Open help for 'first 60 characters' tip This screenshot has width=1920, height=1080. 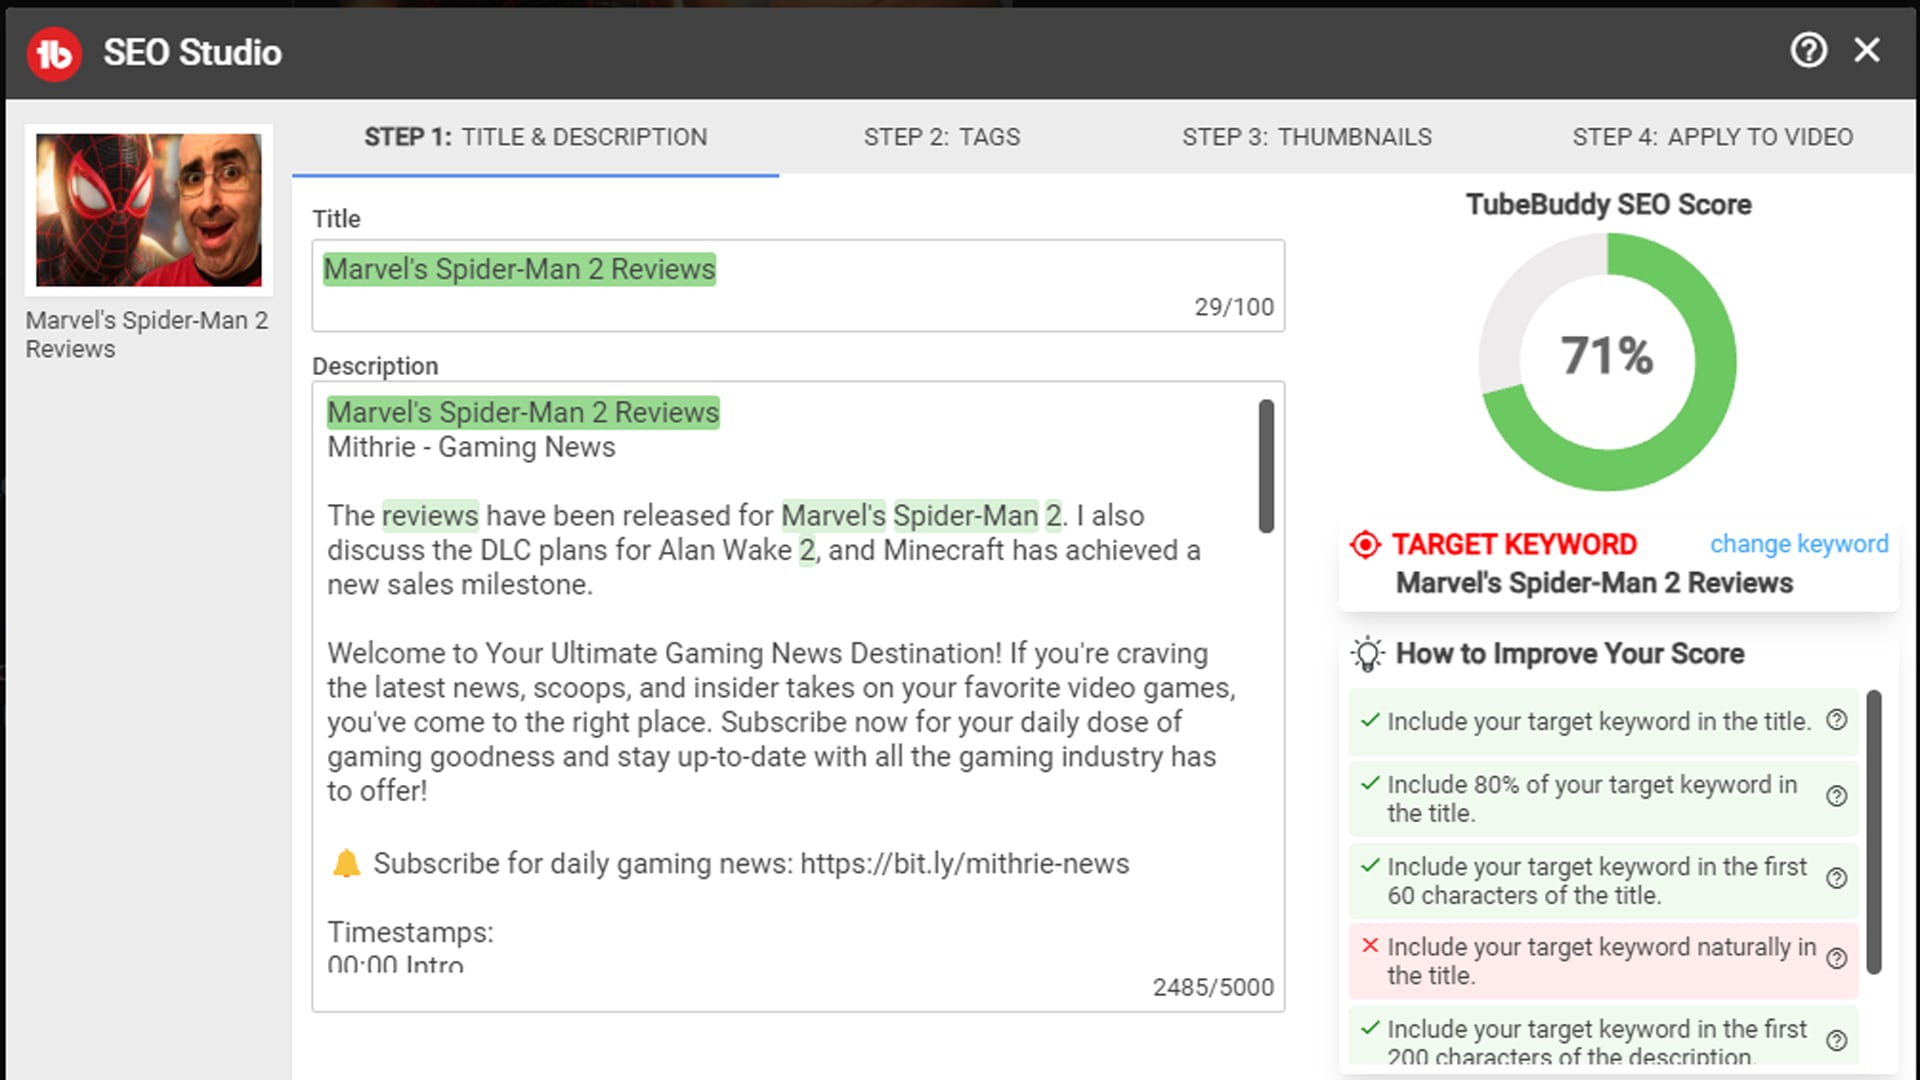1837,879
